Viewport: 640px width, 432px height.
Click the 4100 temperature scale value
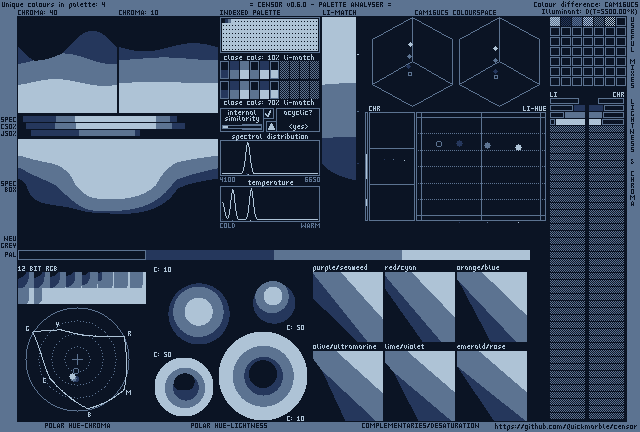[x=228, y=180]
